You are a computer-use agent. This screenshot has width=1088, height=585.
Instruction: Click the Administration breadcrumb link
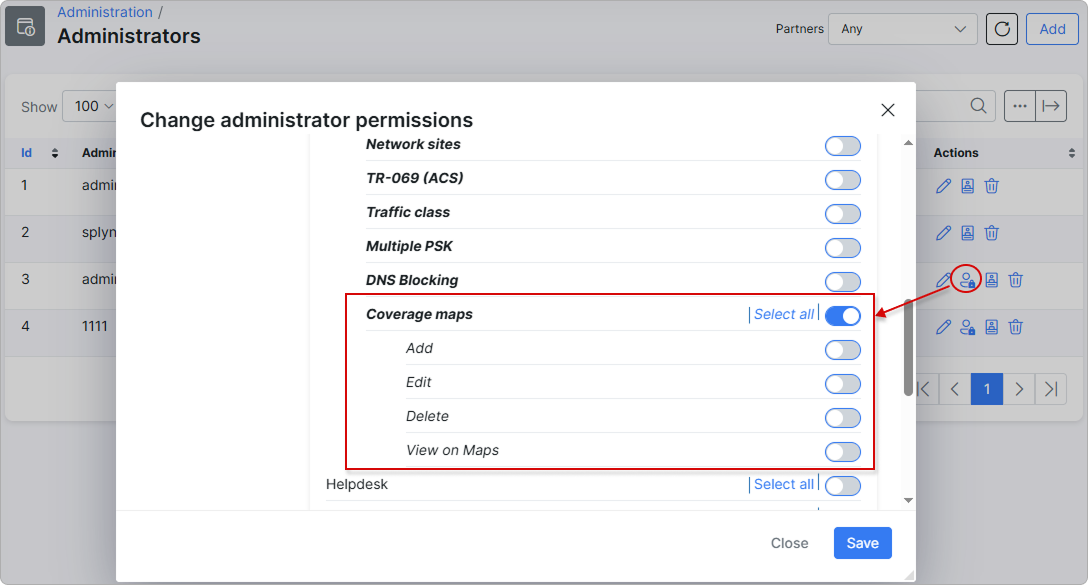(x=105, y=12)
